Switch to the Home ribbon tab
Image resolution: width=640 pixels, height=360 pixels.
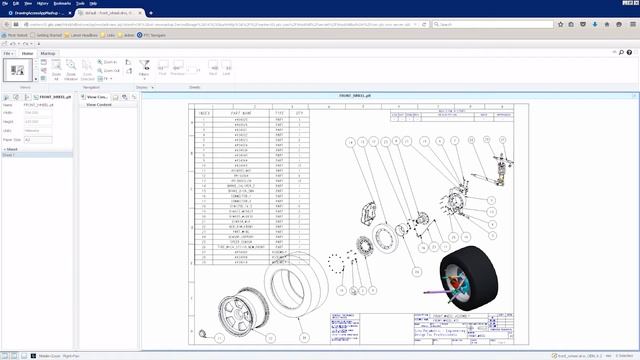pyautogui.click(x=27, y=53)
